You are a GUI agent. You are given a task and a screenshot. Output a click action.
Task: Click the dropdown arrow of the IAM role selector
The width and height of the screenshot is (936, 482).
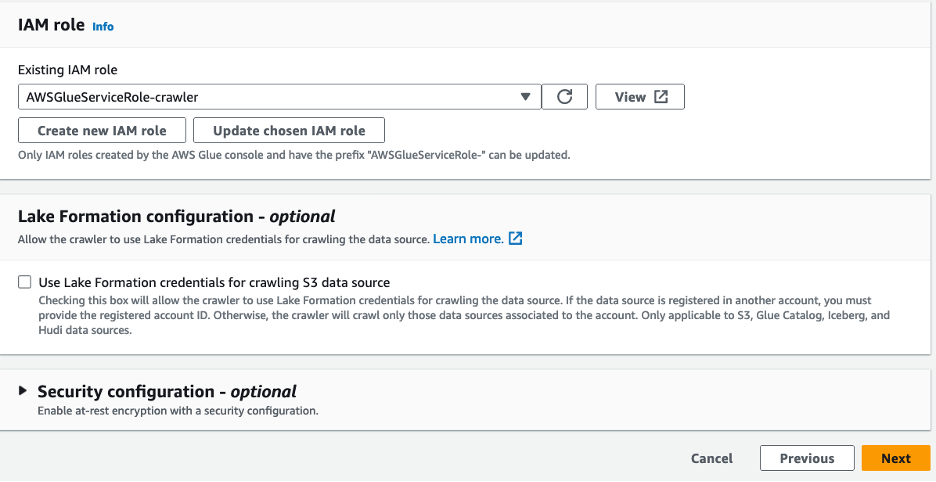[x=526, y=97]
